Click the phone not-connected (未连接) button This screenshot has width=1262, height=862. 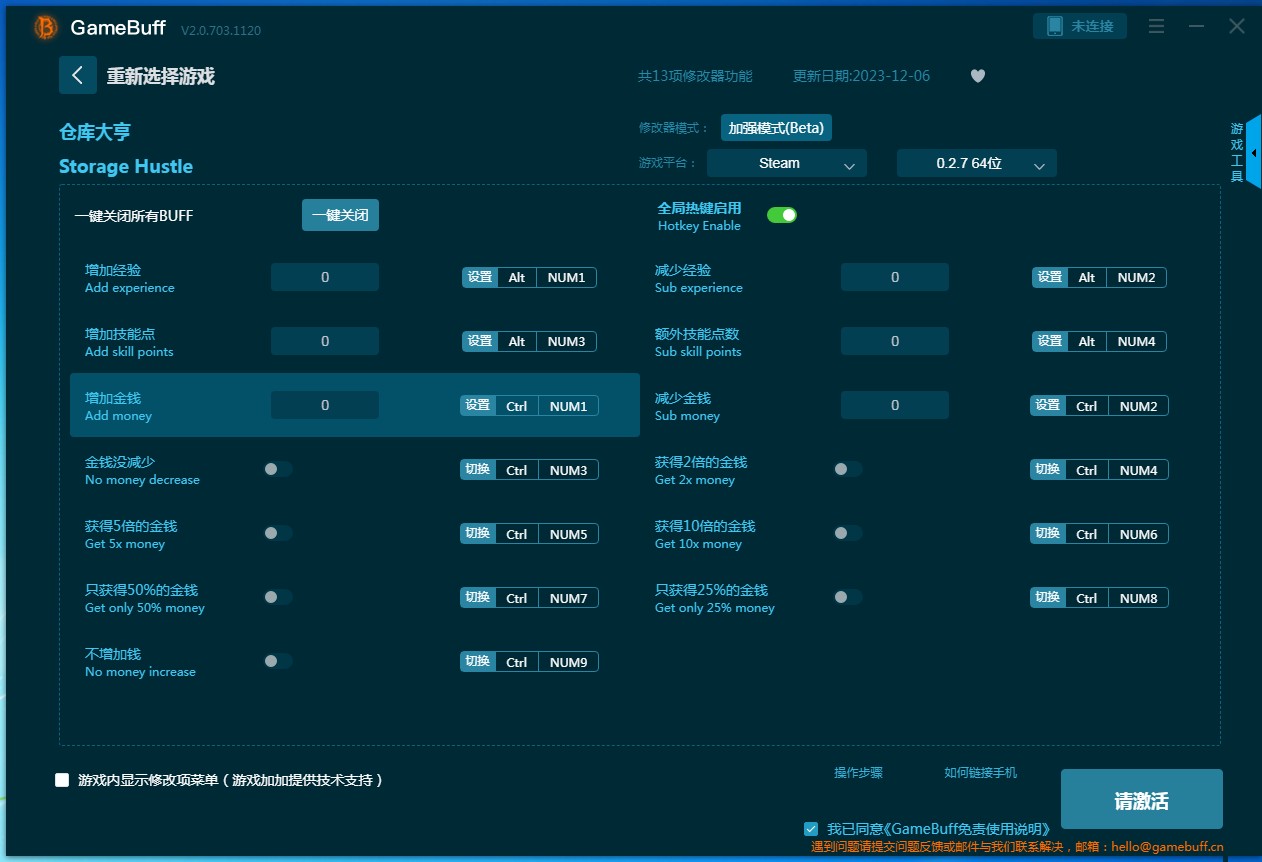1080,26
